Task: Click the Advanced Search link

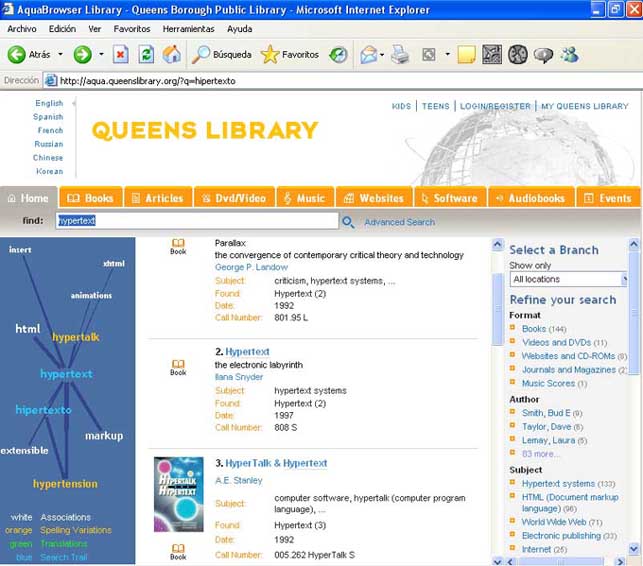Action: (x=400, y=222)
